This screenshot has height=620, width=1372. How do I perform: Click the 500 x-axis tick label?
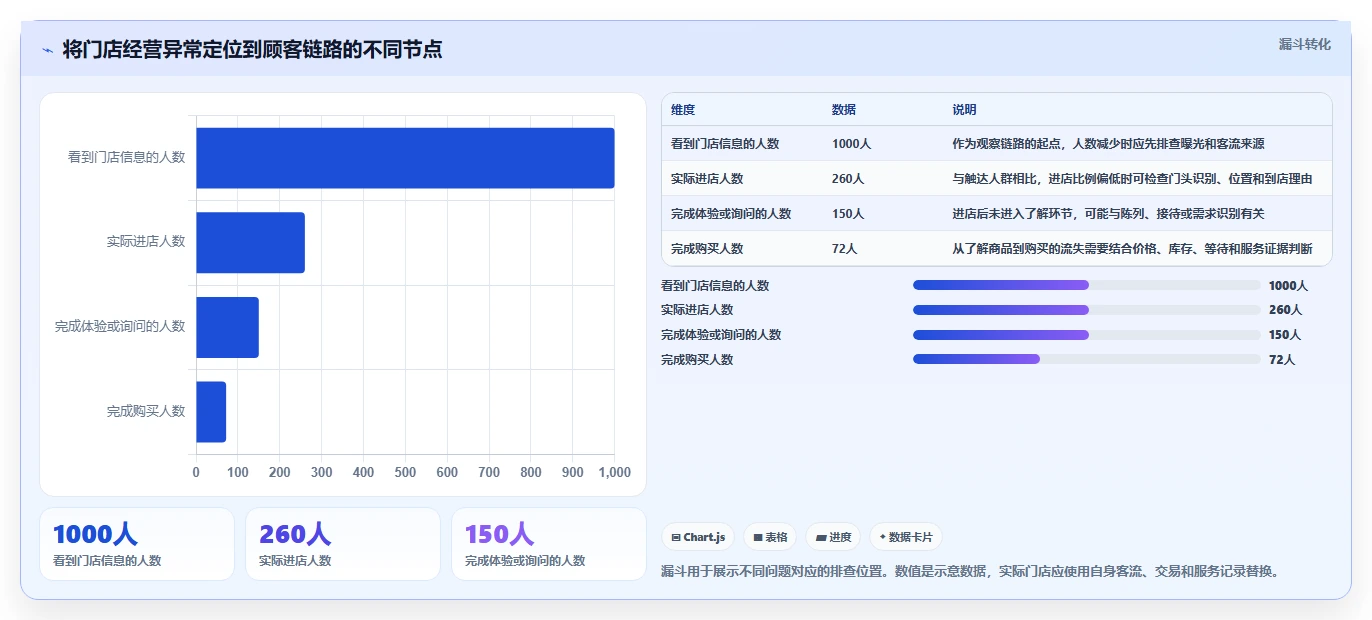405,472
